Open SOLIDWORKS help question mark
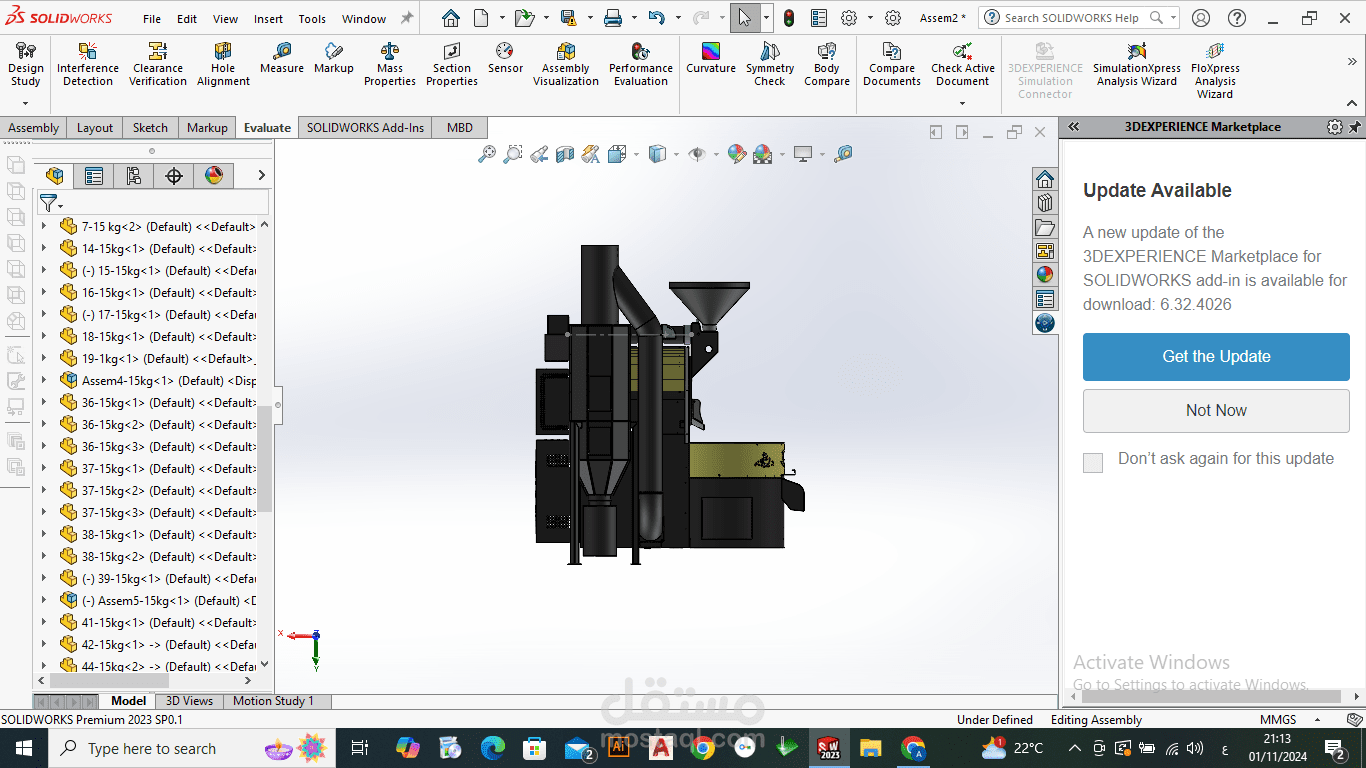The width and height of the screenshot is (1366, 768). click(1237, 18)
